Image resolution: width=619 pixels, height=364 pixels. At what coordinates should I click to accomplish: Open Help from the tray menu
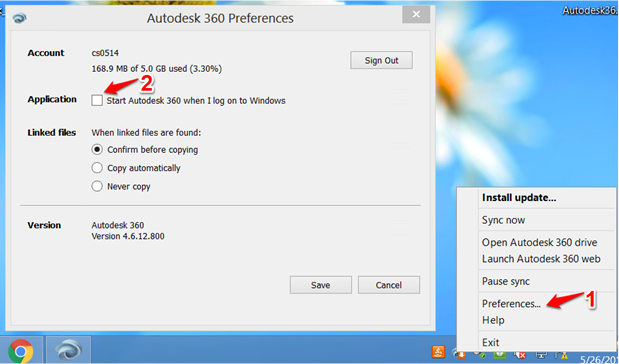(493, 320)
